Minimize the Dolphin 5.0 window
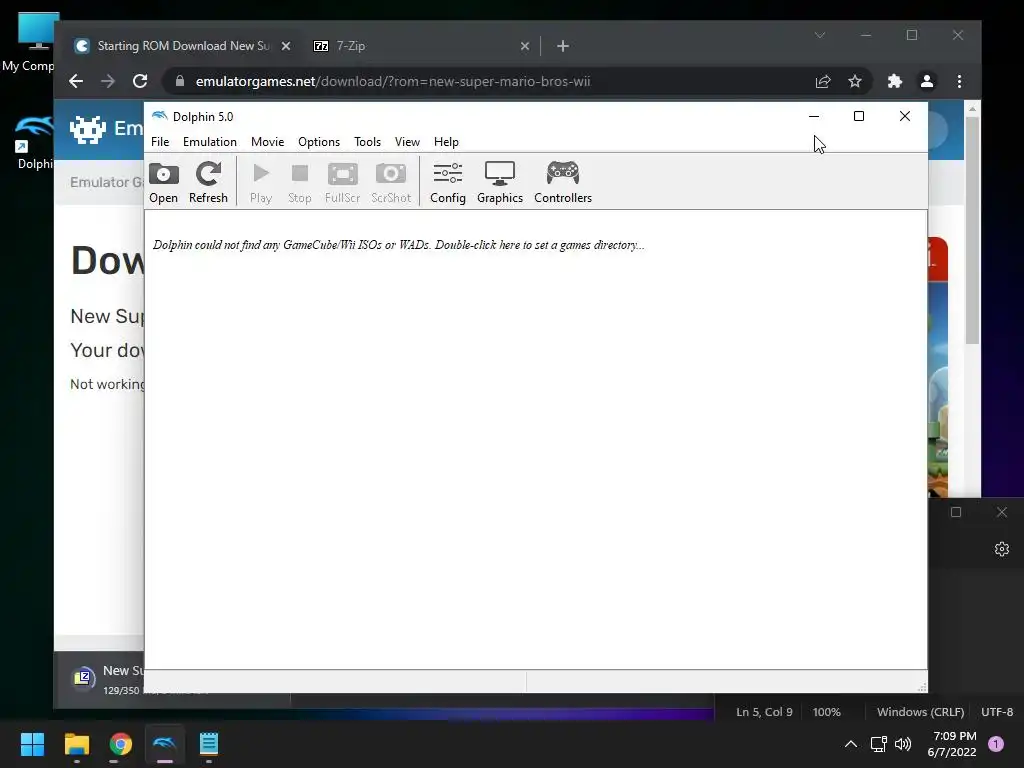 (814, 116)
